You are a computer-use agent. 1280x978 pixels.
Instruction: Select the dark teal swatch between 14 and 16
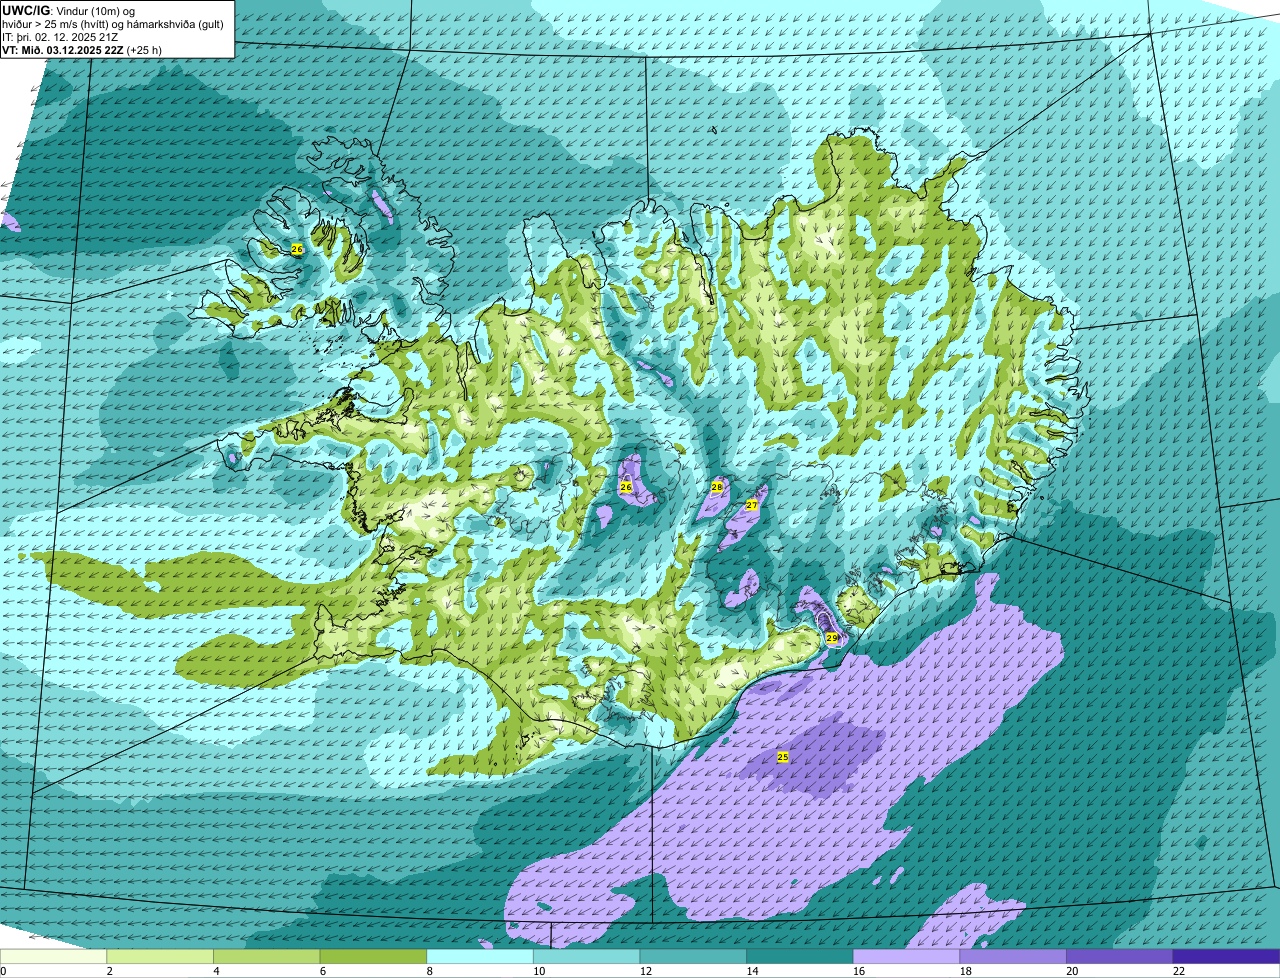800,956
